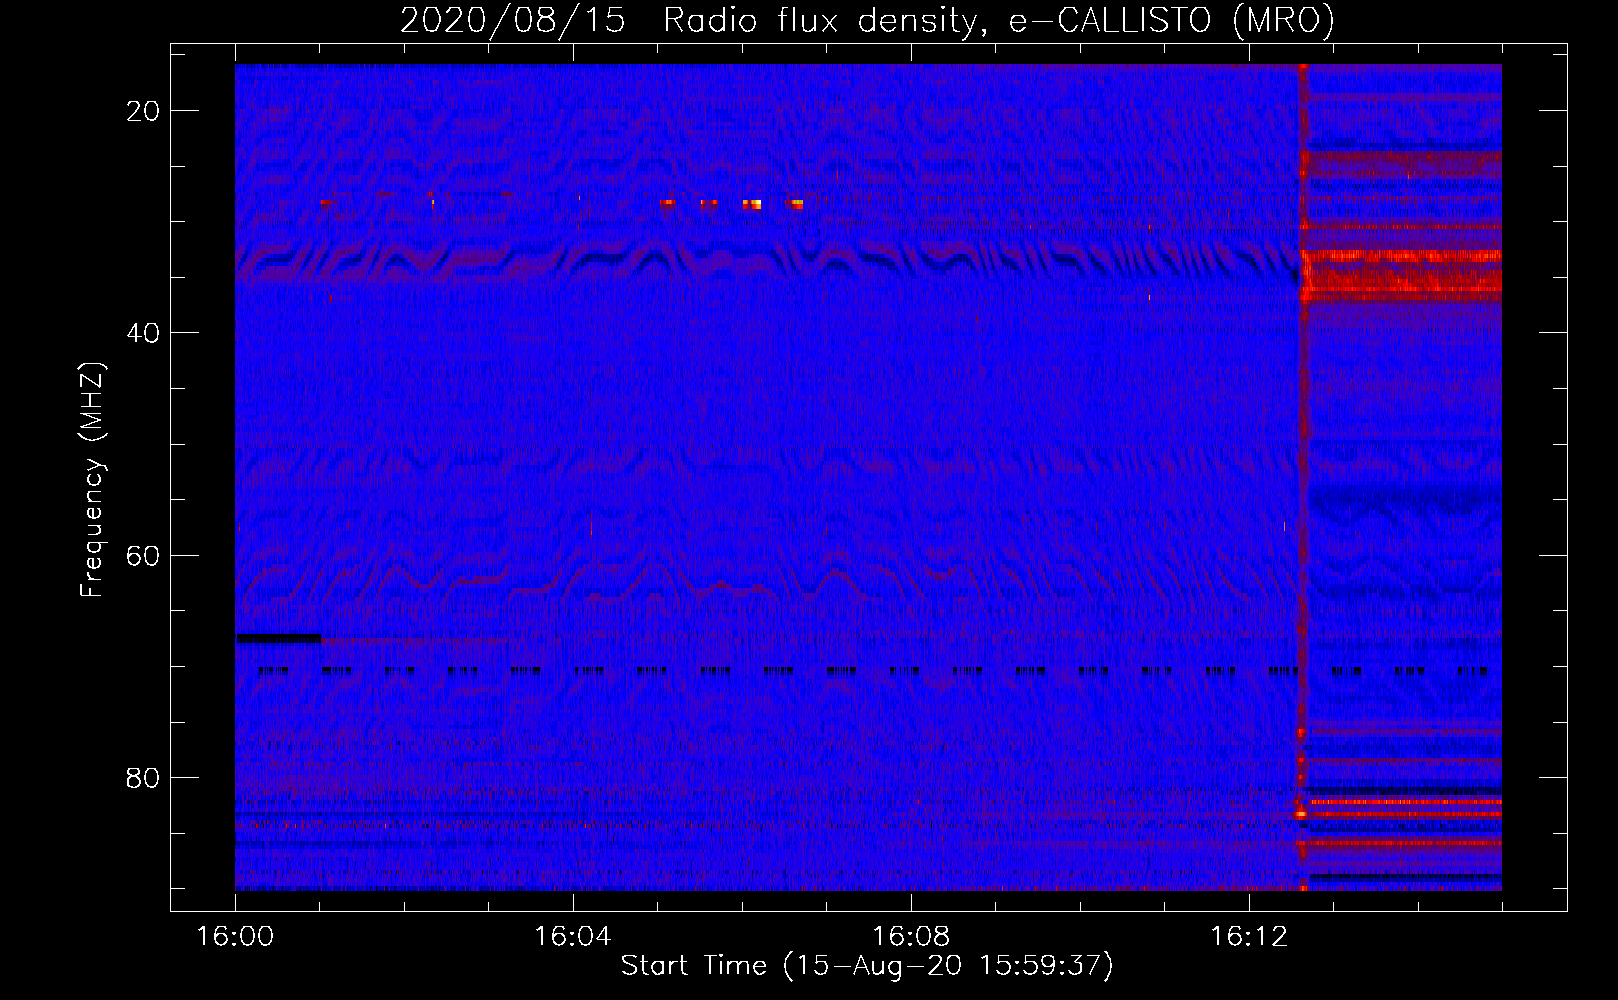
Task: Click the '20' frequency tick label
Action: 144,111
